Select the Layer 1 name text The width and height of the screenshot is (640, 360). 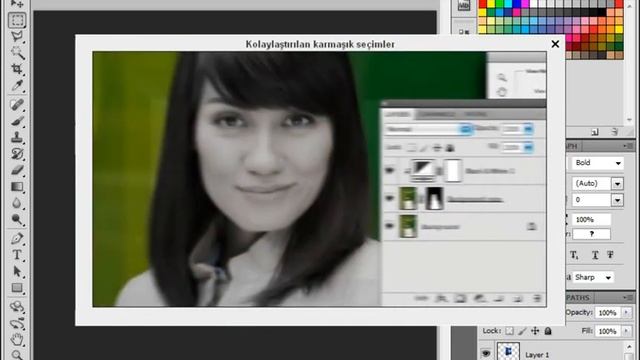coord(537,355)
